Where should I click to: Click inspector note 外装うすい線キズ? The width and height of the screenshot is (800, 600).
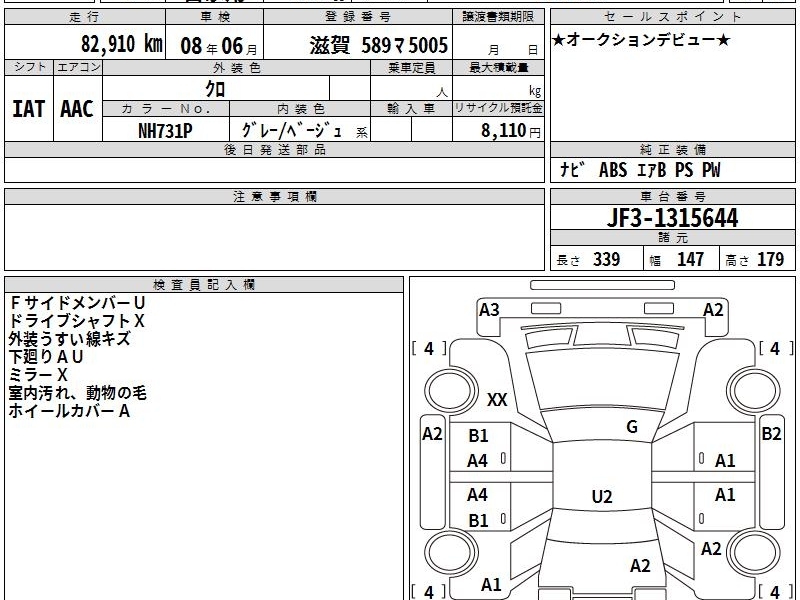pos(69,339)
